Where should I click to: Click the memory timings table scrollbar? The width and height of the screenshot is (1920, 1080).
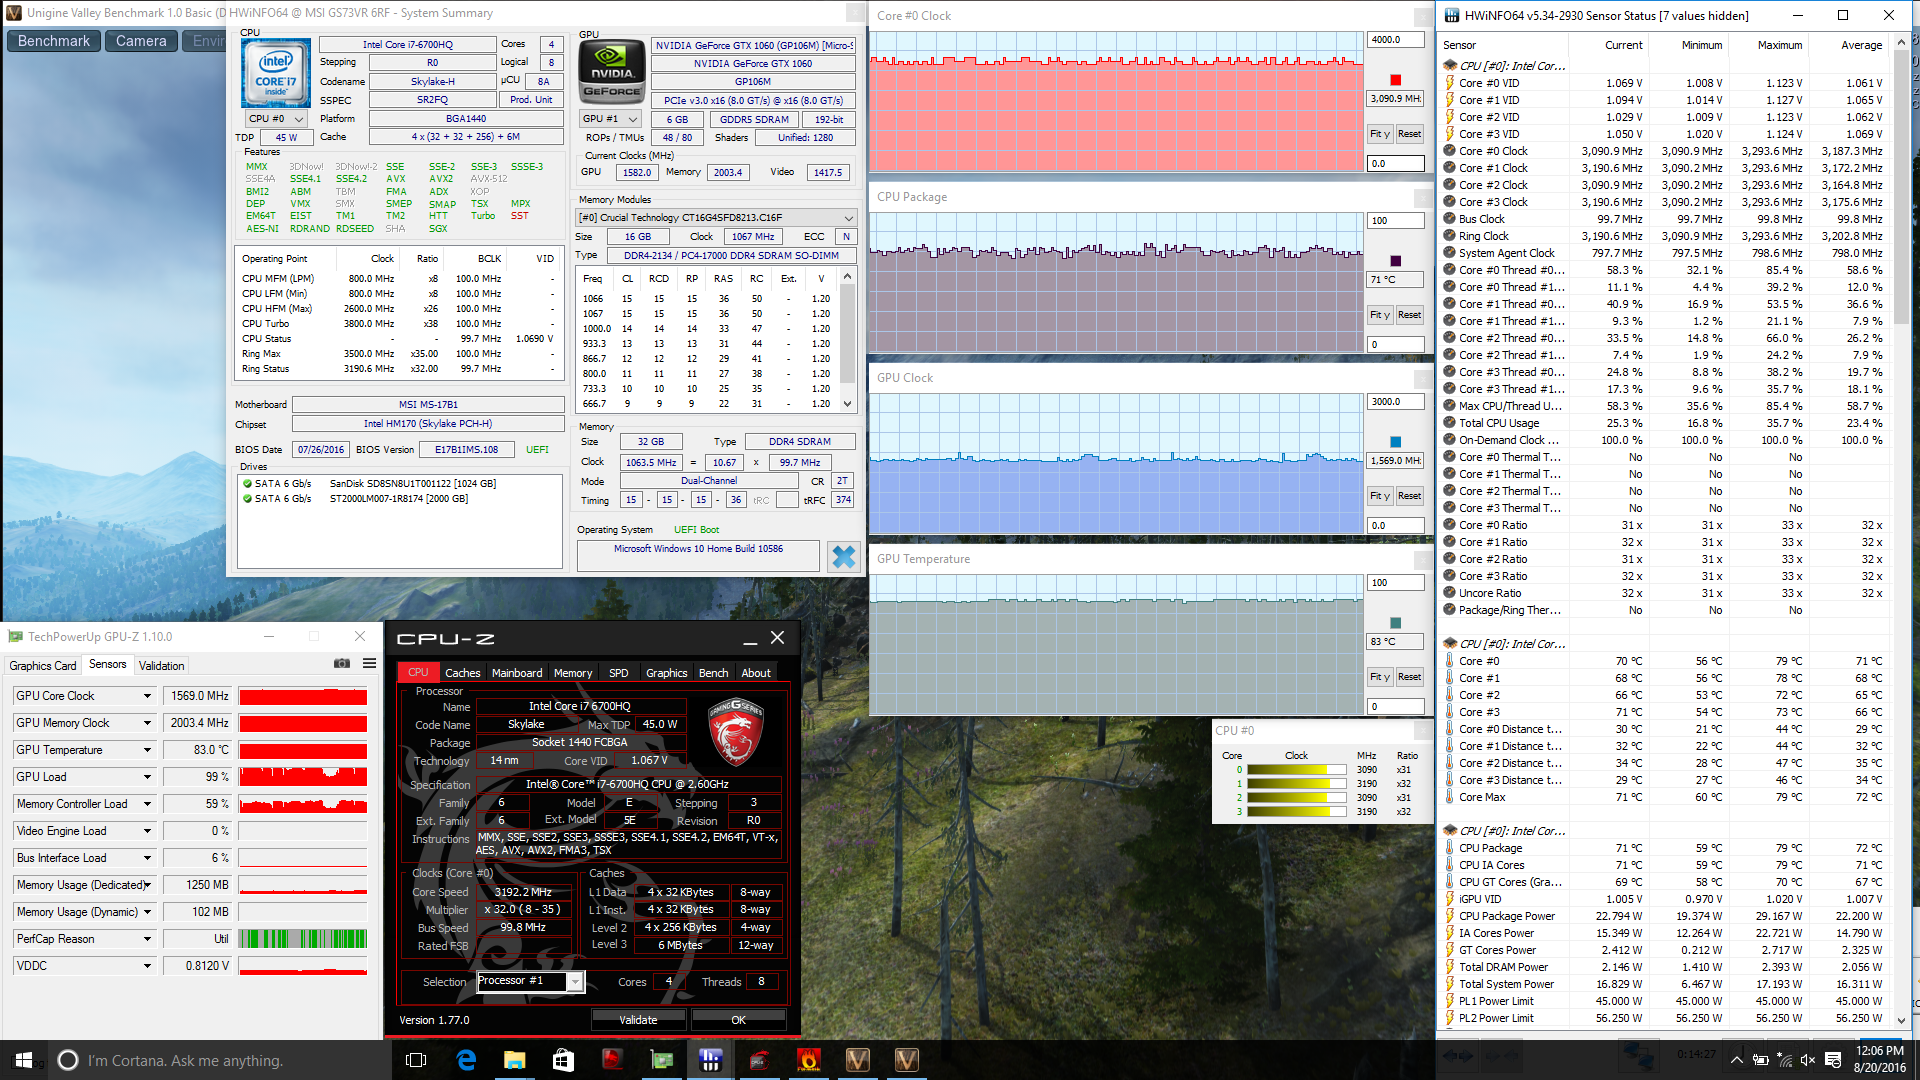pos(848,340)
